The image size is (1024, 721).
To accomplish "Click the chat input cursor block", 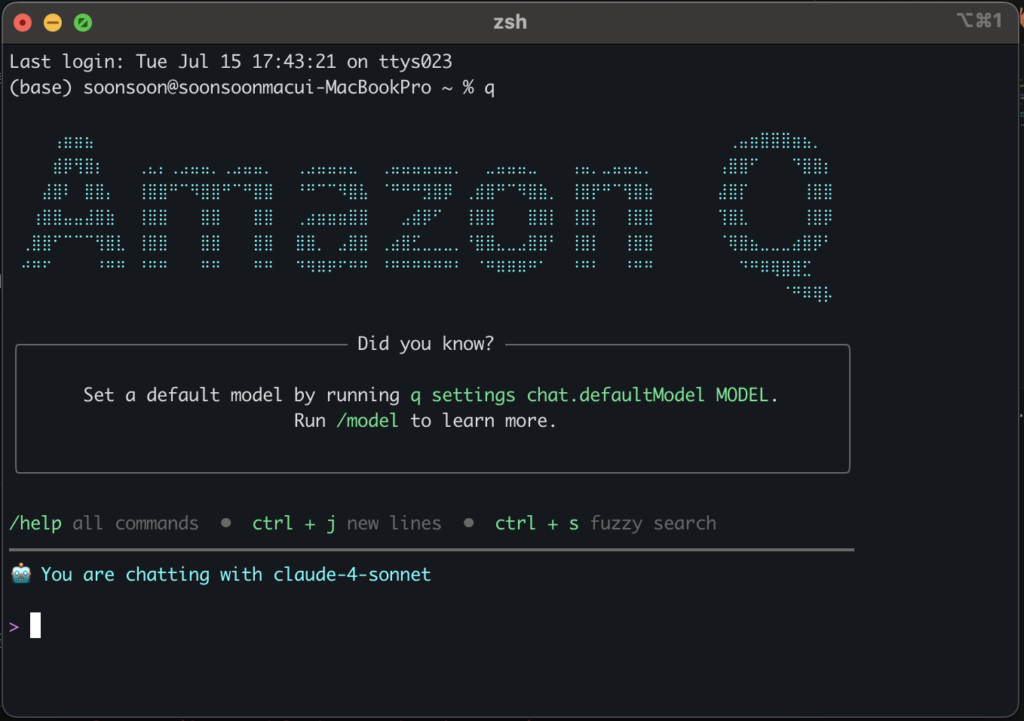I will [x=35, y=625].
